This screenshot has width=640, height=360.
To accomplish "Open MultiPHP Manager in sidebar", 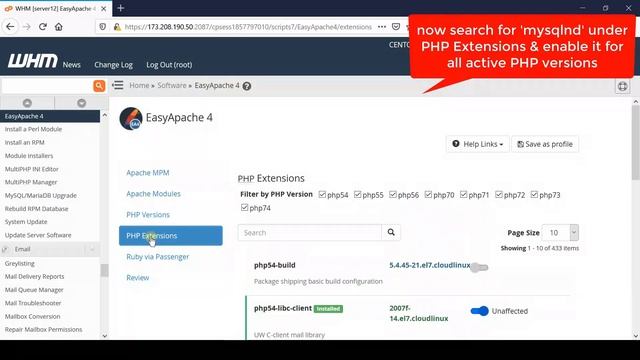I will click(x=31, y=182).
